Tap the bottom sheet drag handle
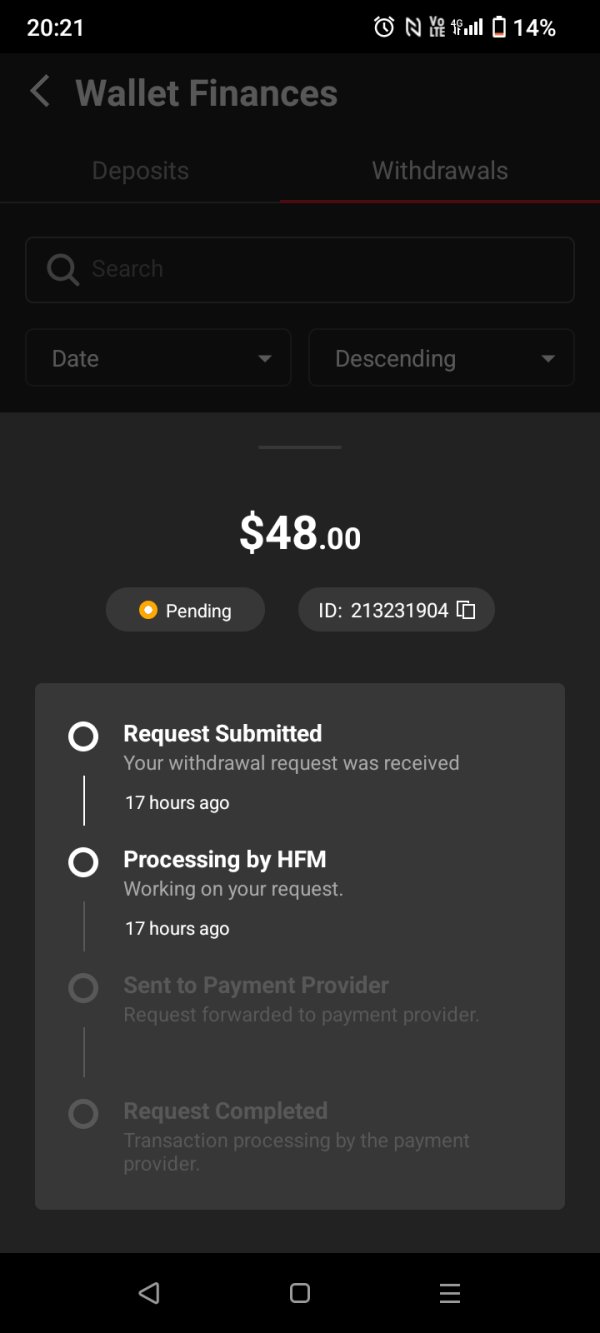This screenshot has width=600, height=1333. 300,447
